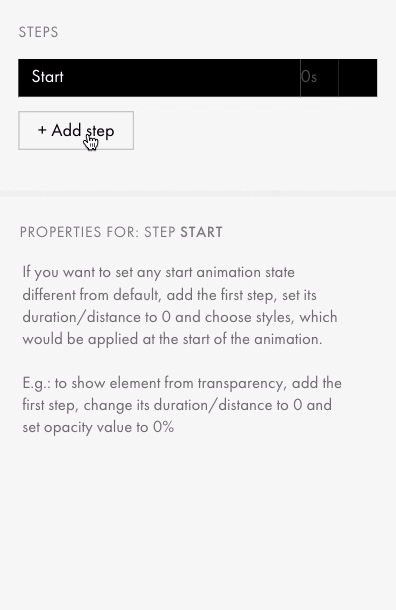Click the Properties for Step Start heading
The height and width of the screenshot is (610, 396).
click(x=121, y=232)
